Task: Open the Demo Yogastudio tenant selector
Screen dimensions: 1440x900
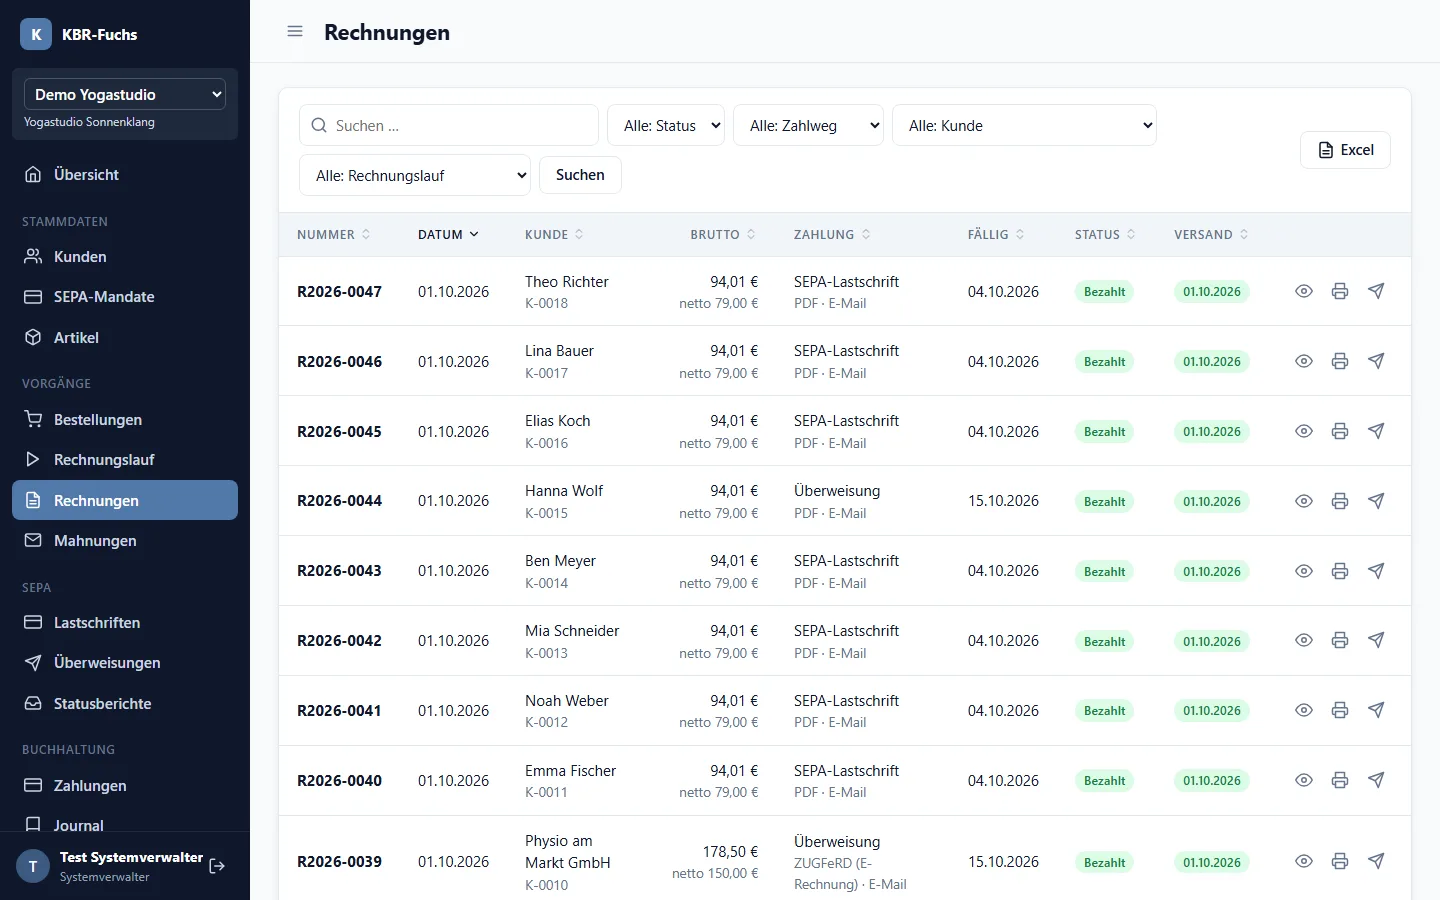Action: click(125, 94)
